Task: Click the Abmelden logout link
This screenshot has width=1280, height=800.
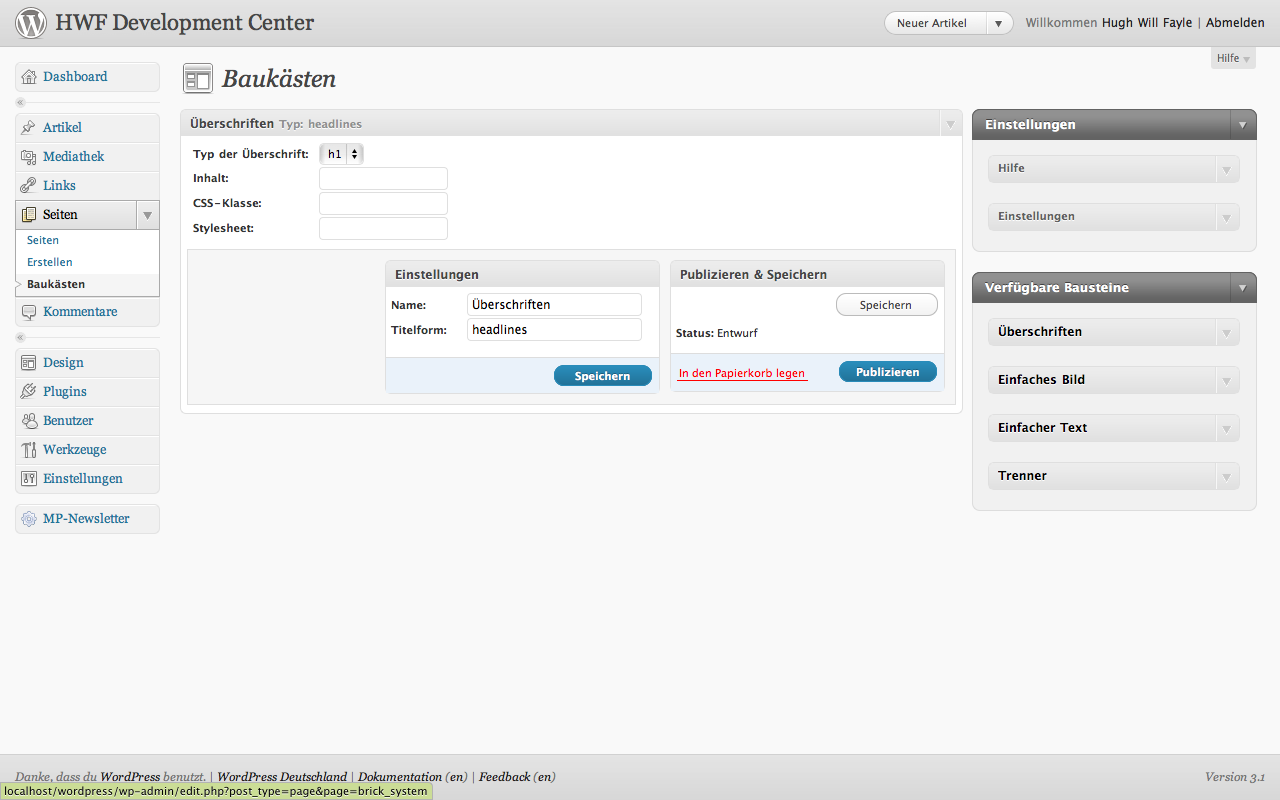Action: (1235, 23)
